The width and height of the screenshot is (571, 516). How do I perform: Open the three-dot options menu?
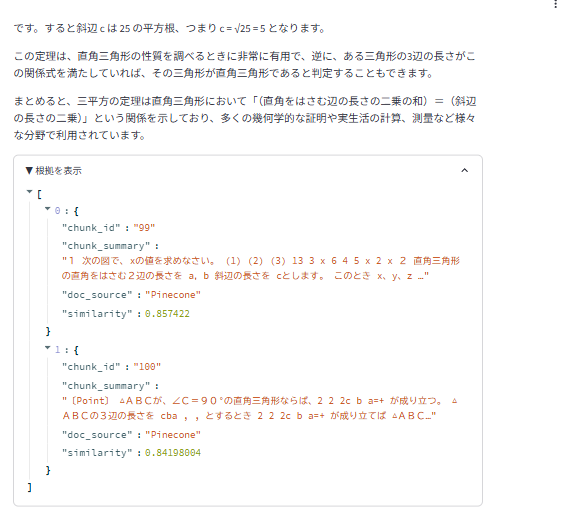[x=555, y=4]
